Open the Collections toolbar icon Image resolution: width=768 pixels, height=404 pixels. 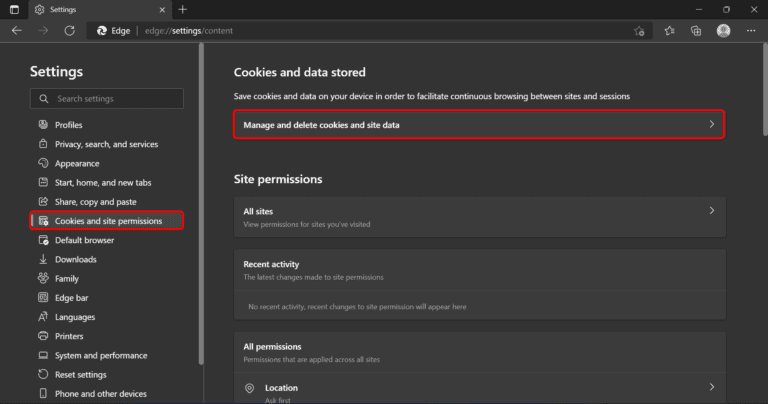pyautogui.click(x=696, y=31)
